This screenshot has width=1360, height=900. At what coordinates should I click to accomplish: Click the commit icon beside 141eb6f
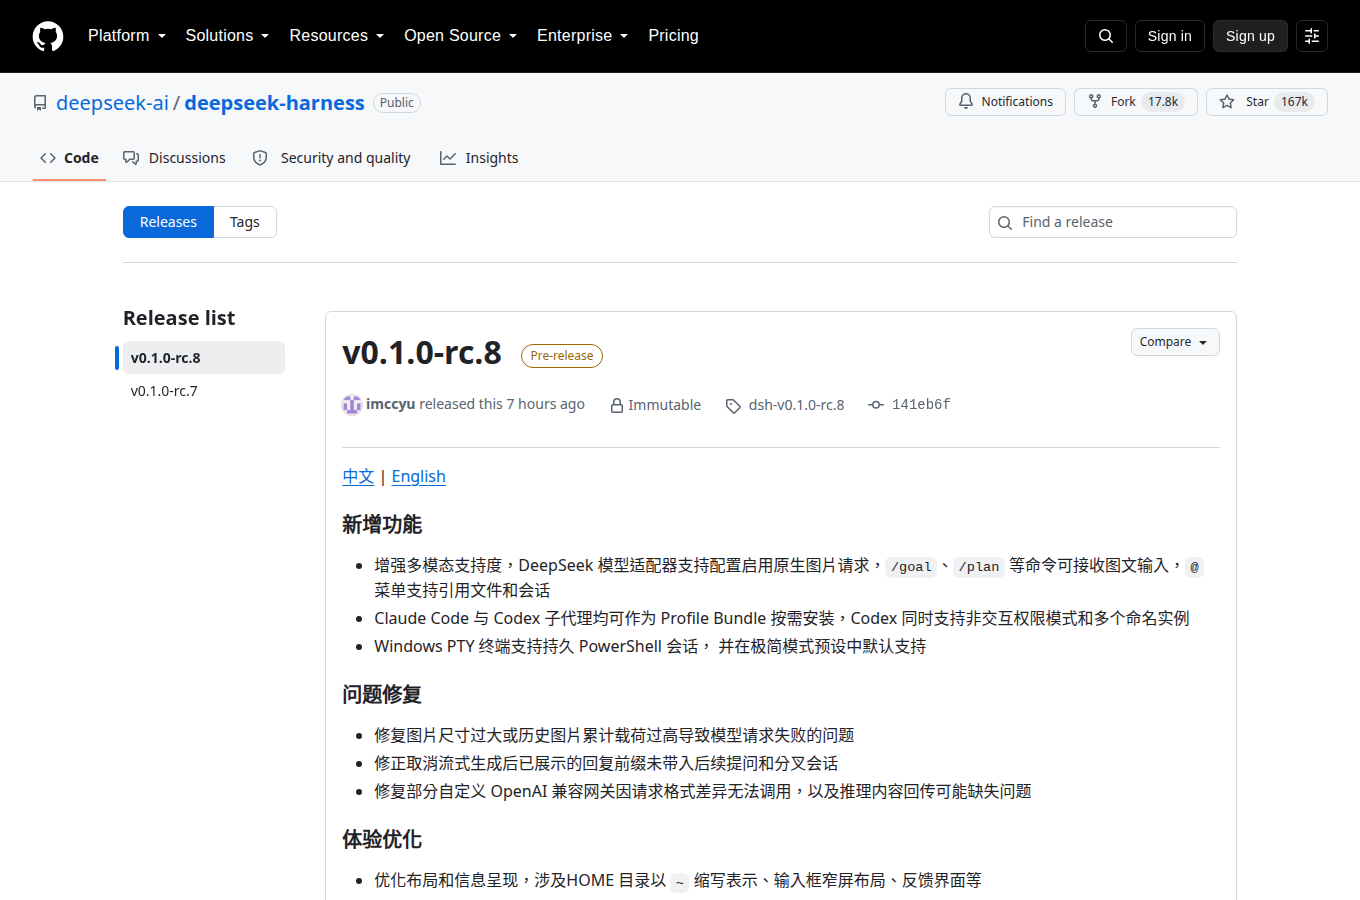[x=876, y=405]
